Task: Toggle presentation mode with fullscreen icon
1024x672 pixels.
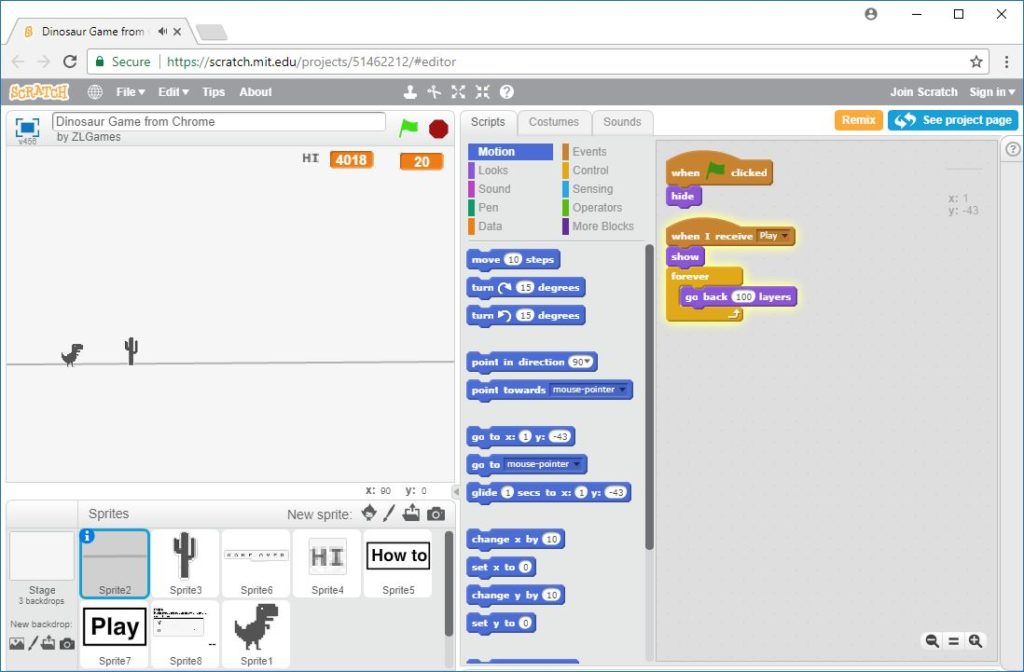Action: [x=26, y=125]
